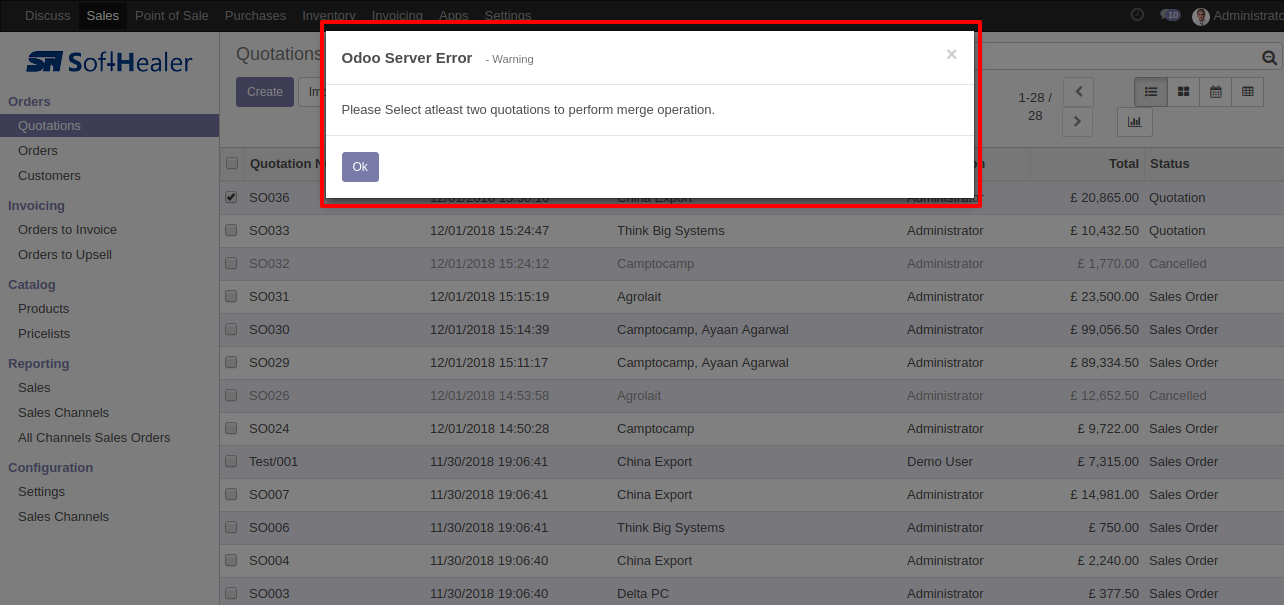Image resolution: width=1284 pixels, height=605 pixels.
Task: Click the SoftHealer logo
Action: 109,62
